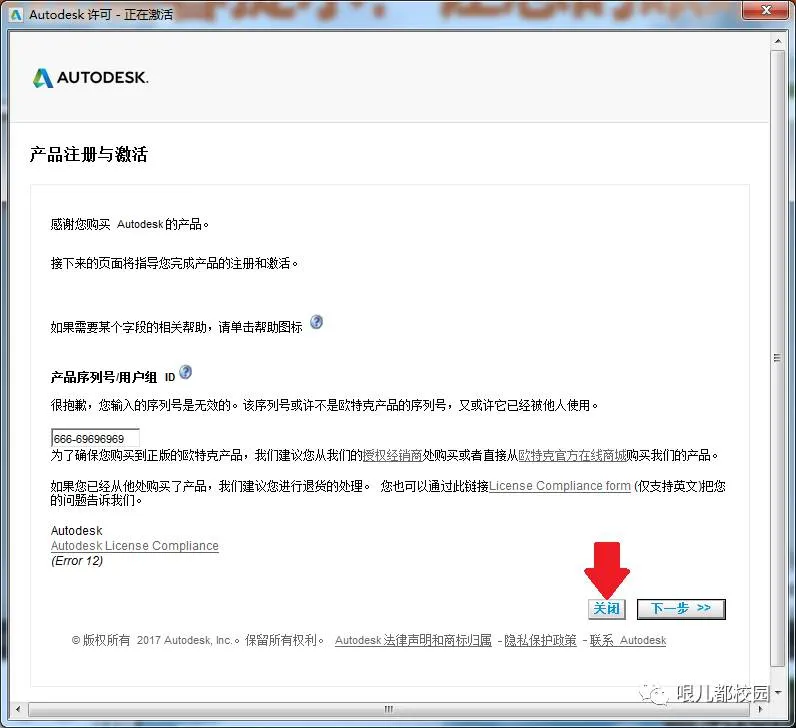Open the 隐私保护政策 link

click(x=540, y=640)
